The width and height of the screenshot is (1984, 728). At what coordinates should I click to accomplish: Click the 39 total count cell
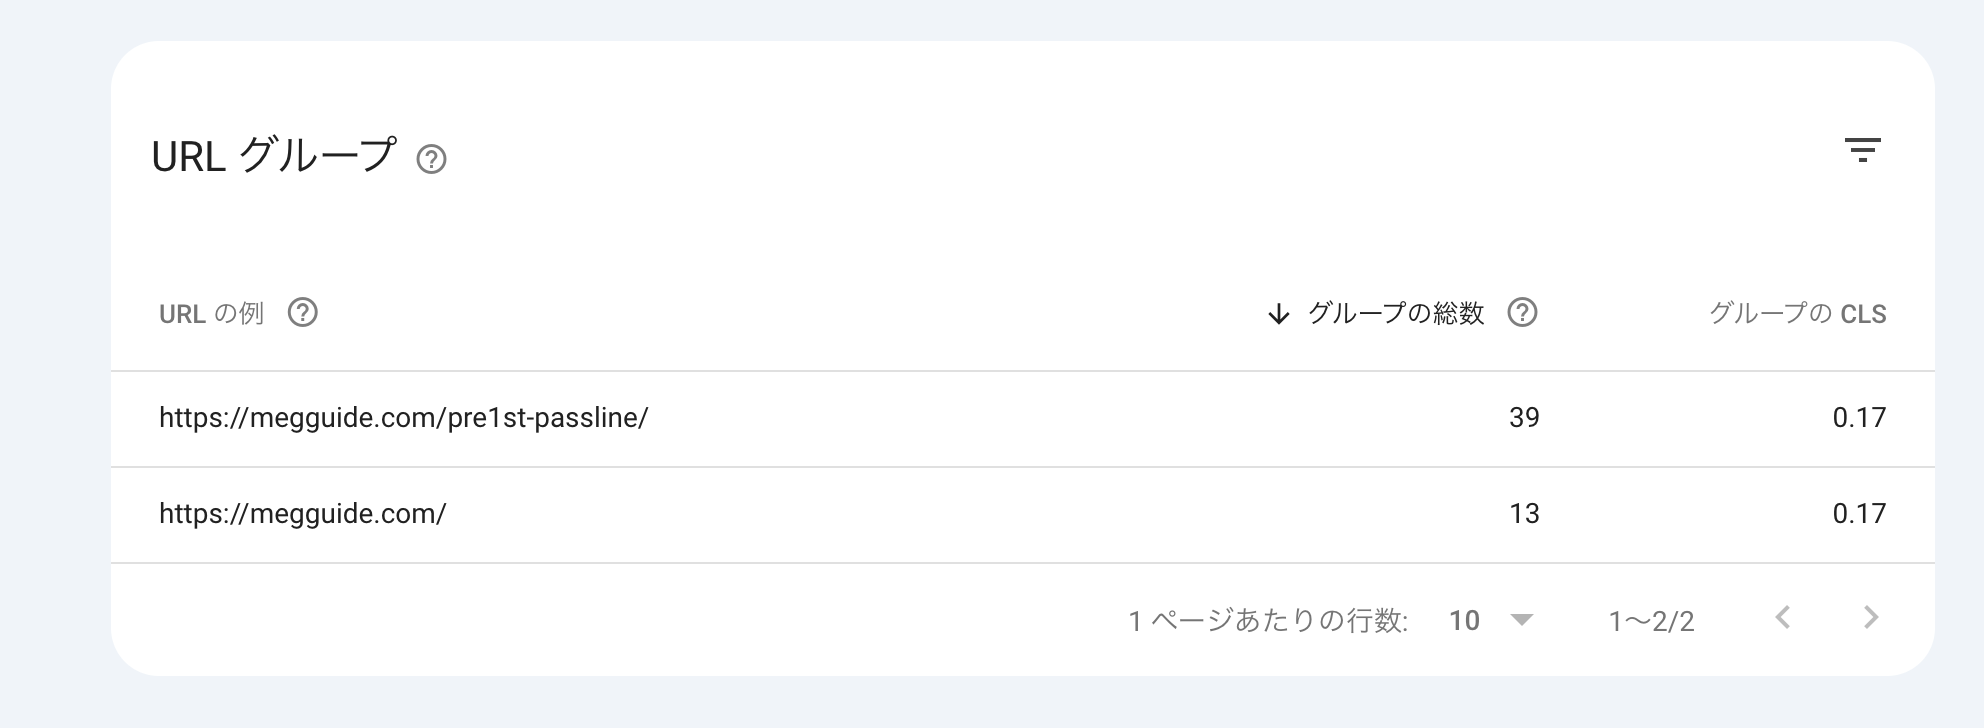tap(1524, 418)
